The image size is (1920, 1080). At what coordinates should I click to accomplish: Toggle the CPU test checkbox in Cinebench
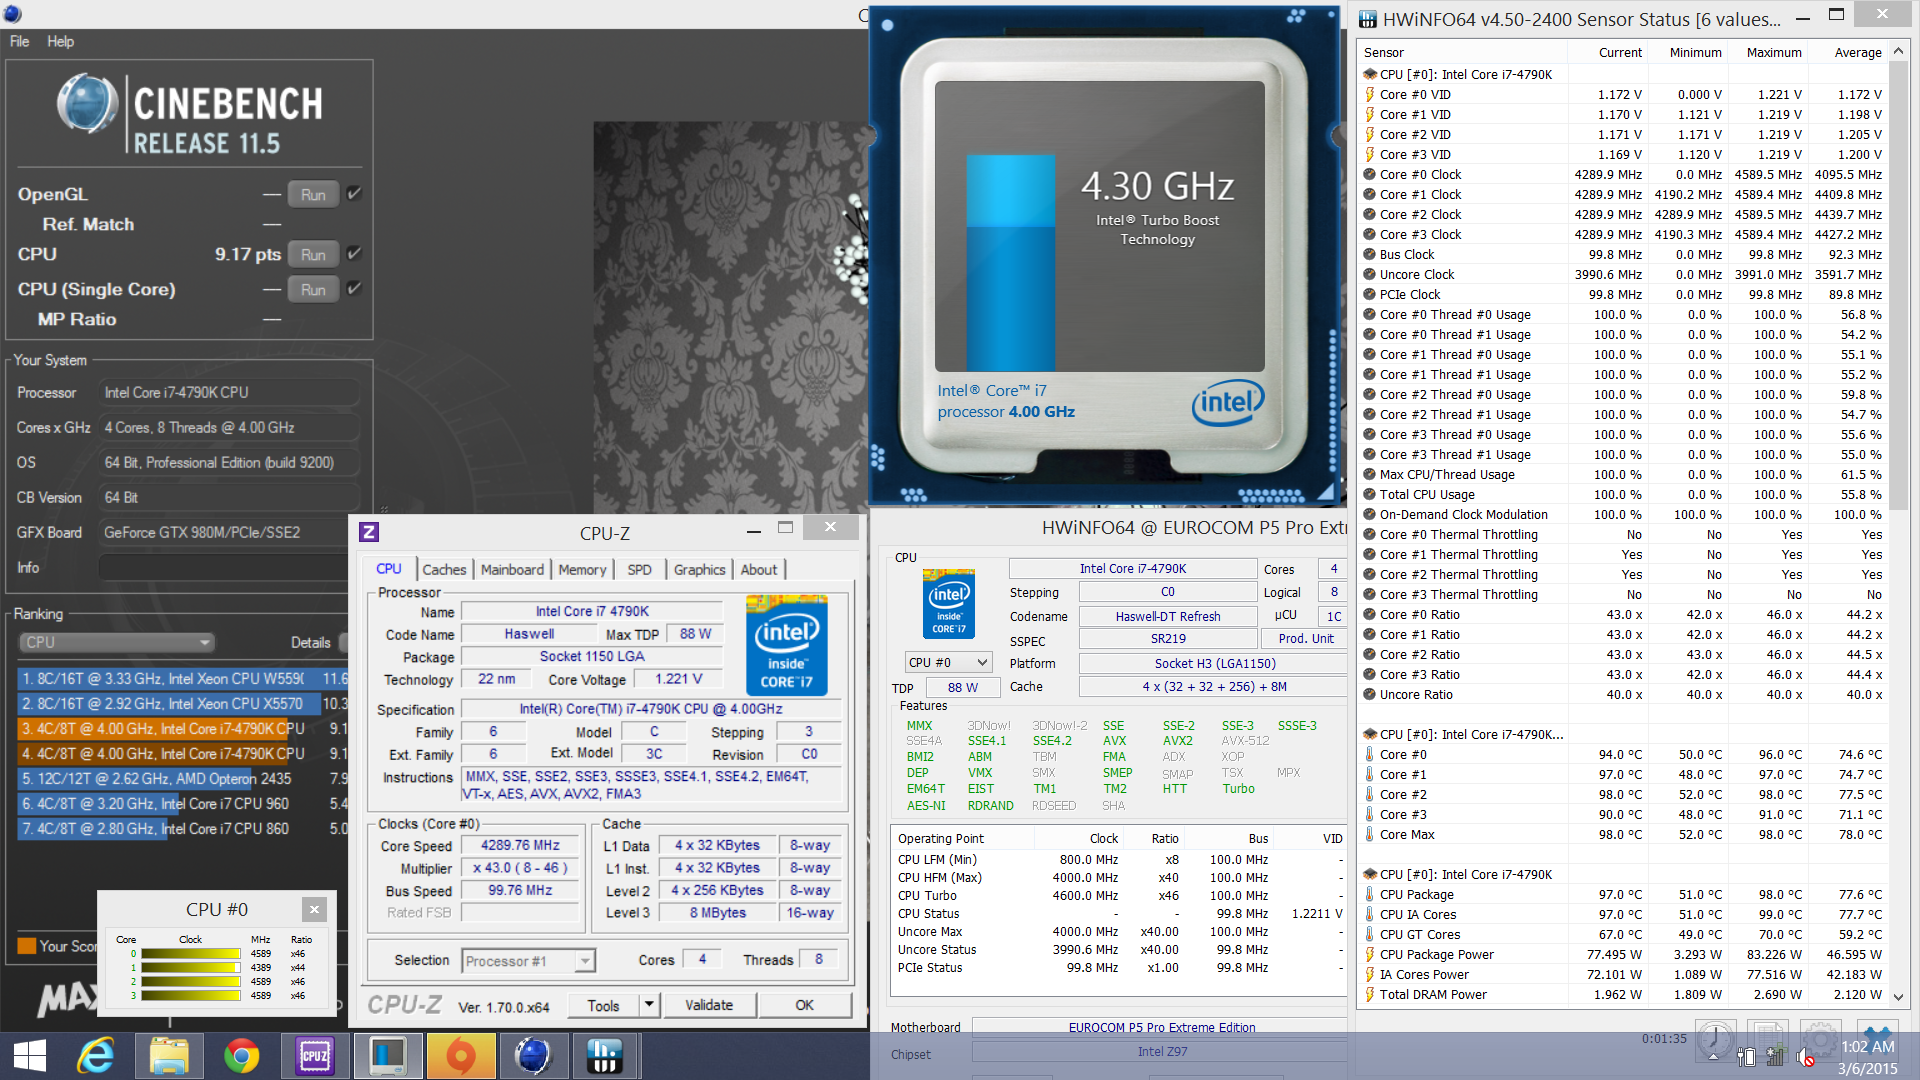pyautogui.click(x=354, y=254)
